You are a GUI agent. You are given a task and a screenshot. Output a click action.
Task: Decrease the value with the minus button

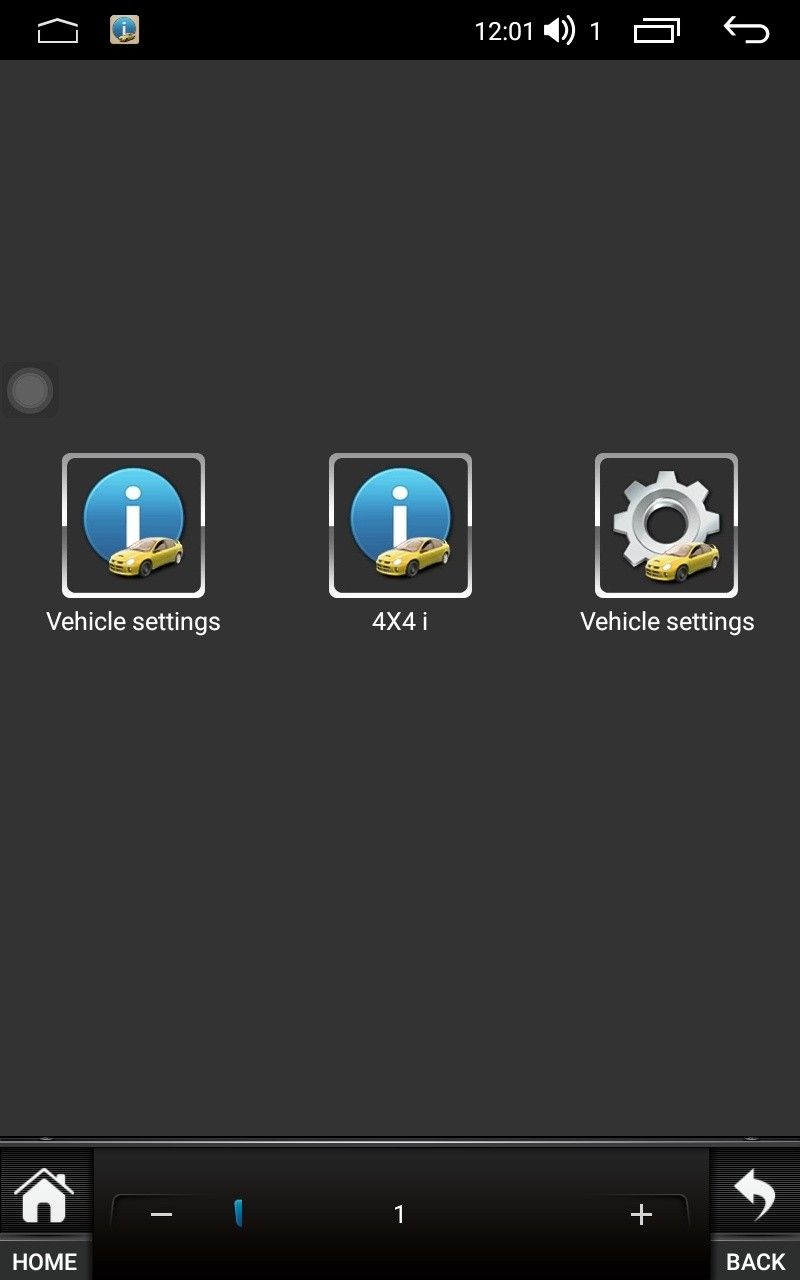(161, 1214)
